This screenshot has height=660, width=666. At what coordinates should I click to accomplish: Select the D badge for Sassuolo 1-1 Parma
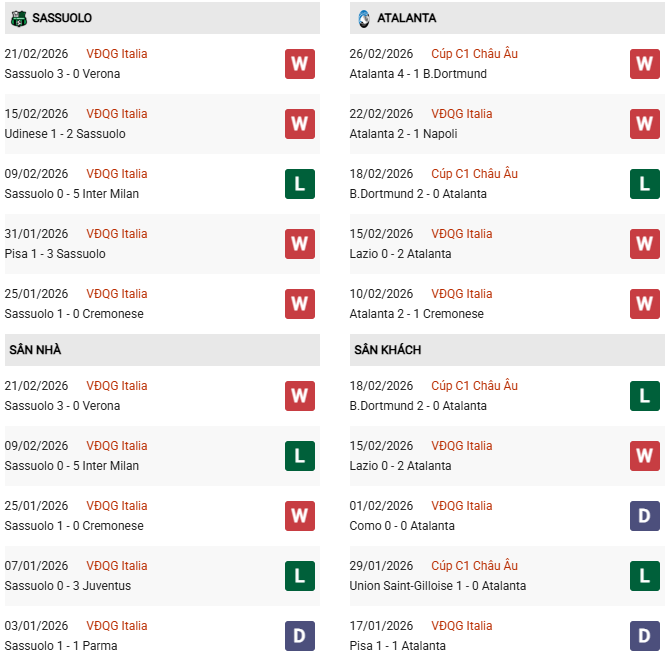tap(300, 636)
